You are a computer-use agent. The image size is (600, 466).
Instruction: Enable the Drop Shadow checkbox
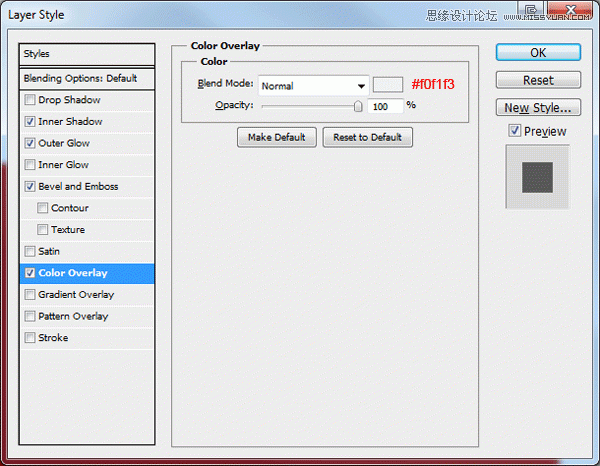pyautogui.click(x=29, y=100)
